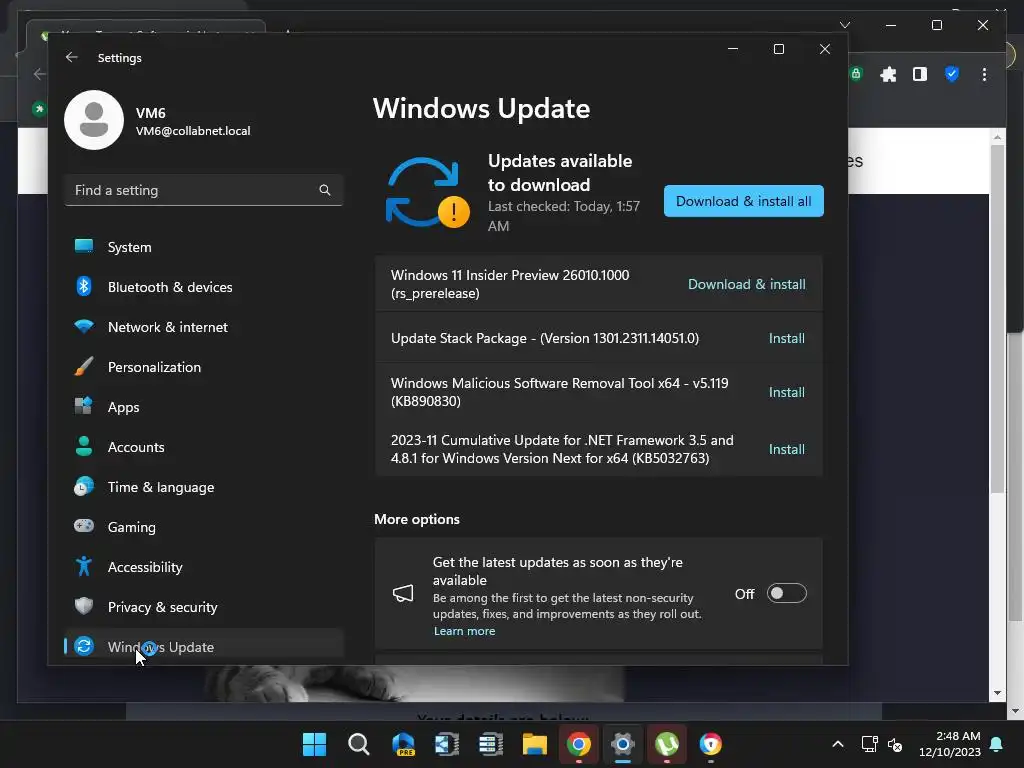Open uTorrent from the taskbar

pos(667,744)
